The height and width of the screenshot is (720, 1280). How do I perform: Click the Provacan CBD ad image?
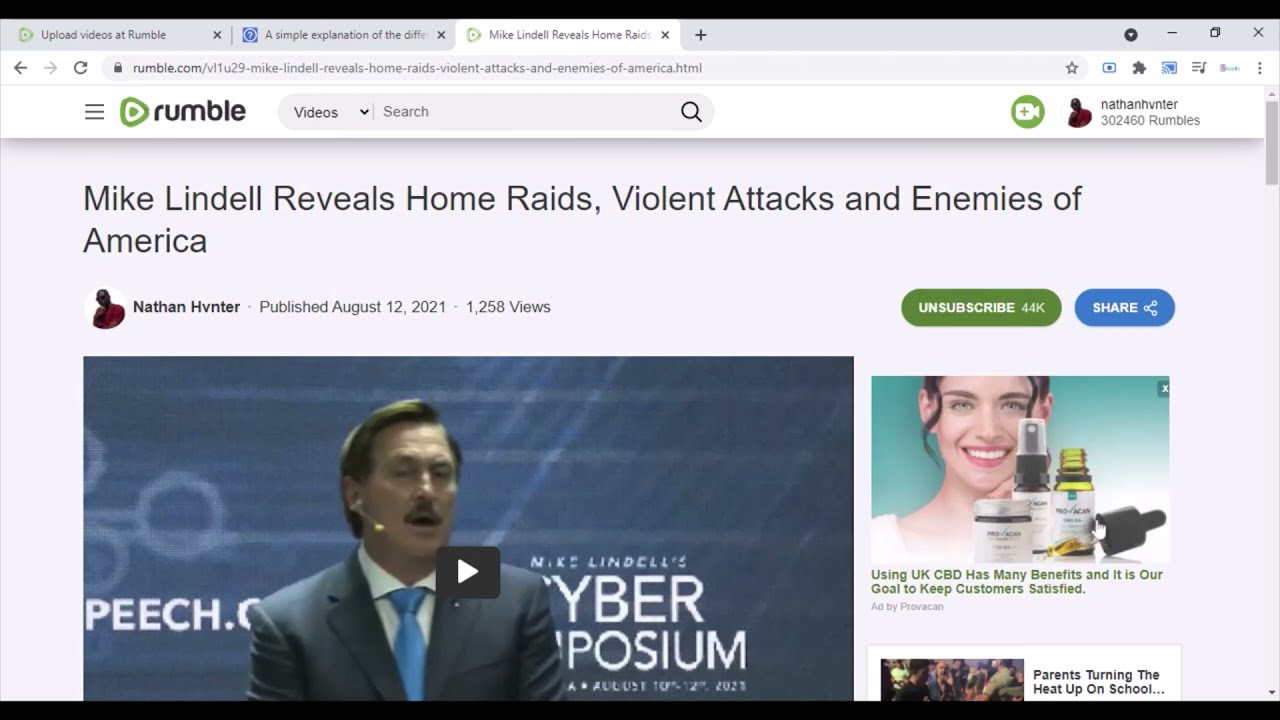pyautogui.click(x=1020, y=469)
